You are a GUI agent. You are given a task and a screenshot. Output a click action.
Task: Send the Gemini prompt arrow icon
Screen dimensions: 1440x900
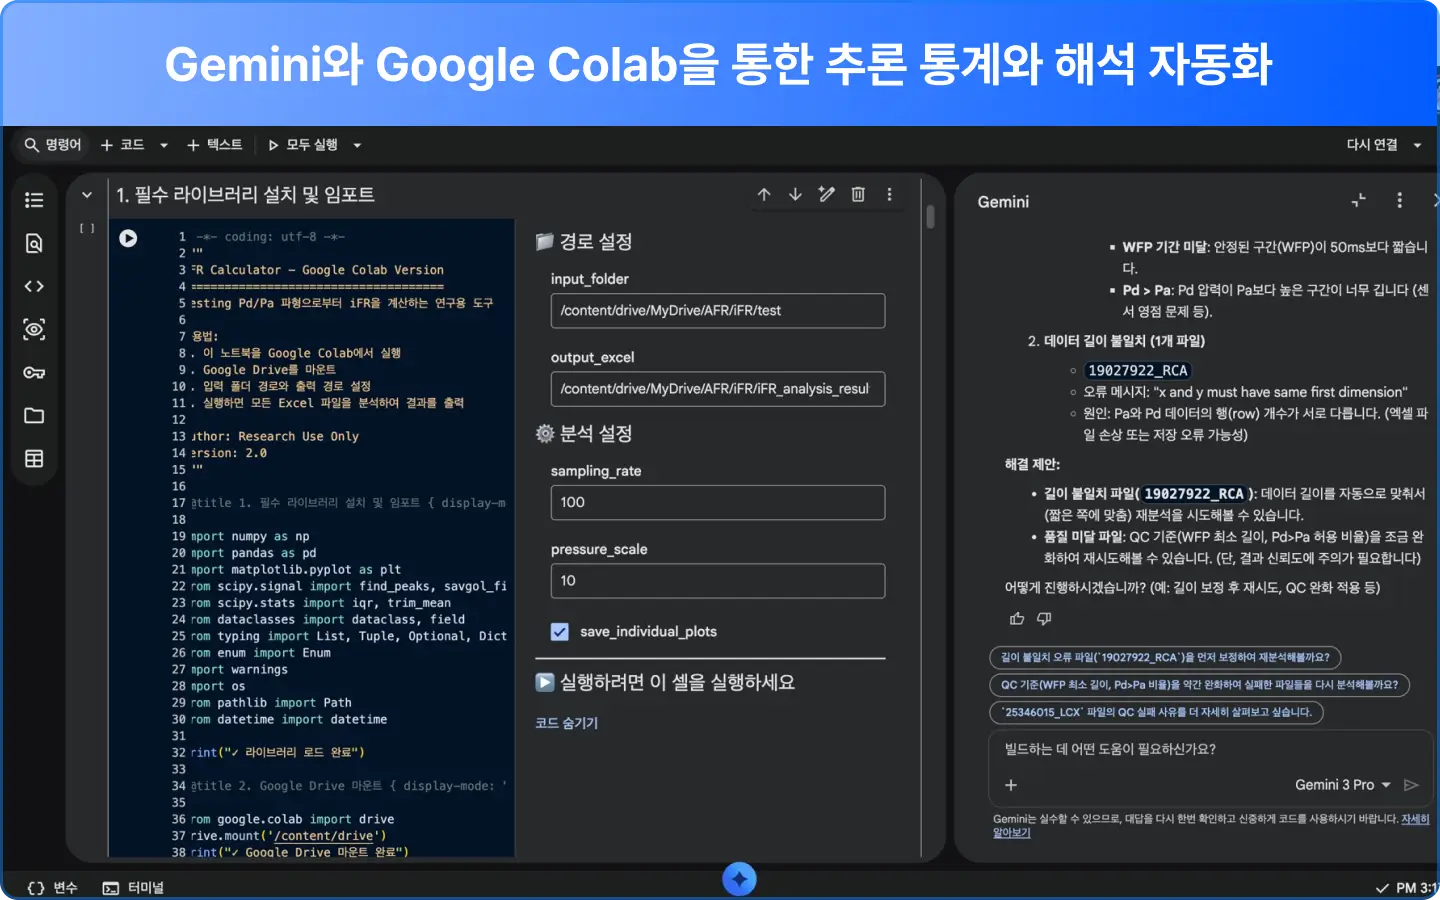click(x=1411, y=785)
